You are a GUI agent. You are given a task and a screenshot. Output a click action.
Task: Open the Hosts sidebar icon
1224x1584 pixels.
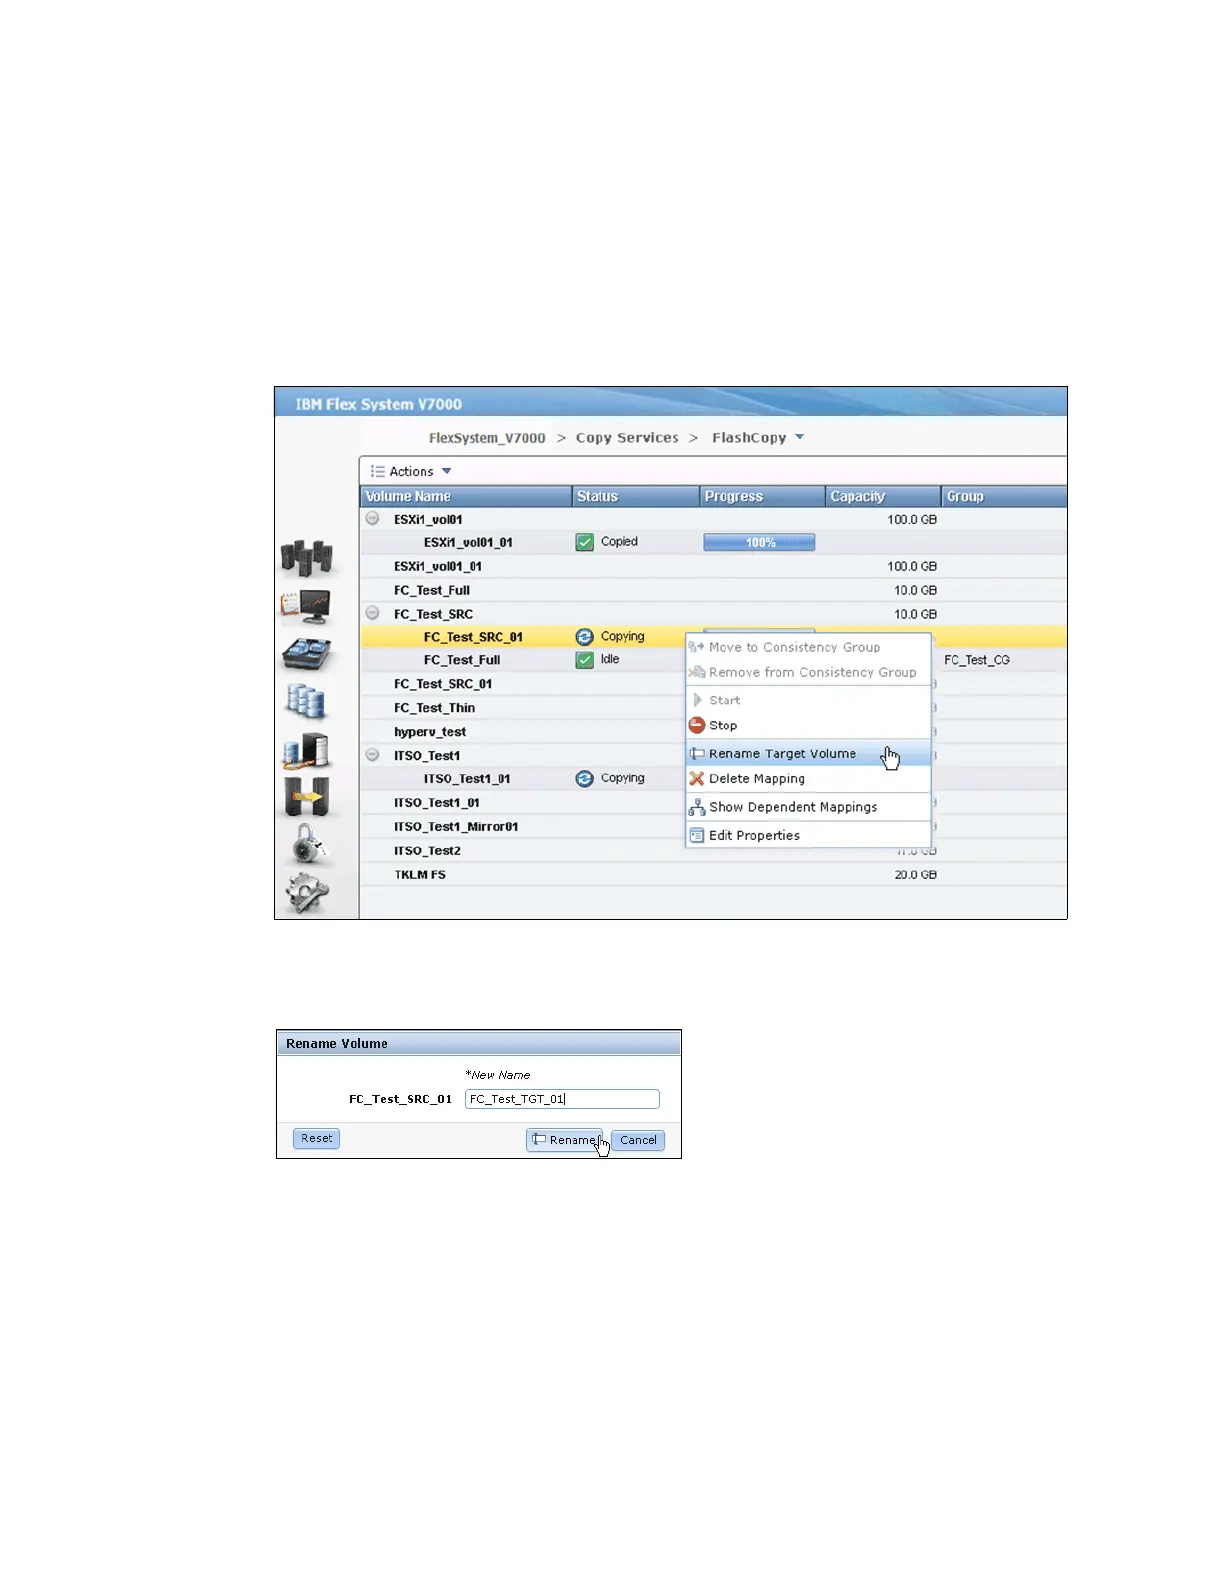click(x=306, y=750)
